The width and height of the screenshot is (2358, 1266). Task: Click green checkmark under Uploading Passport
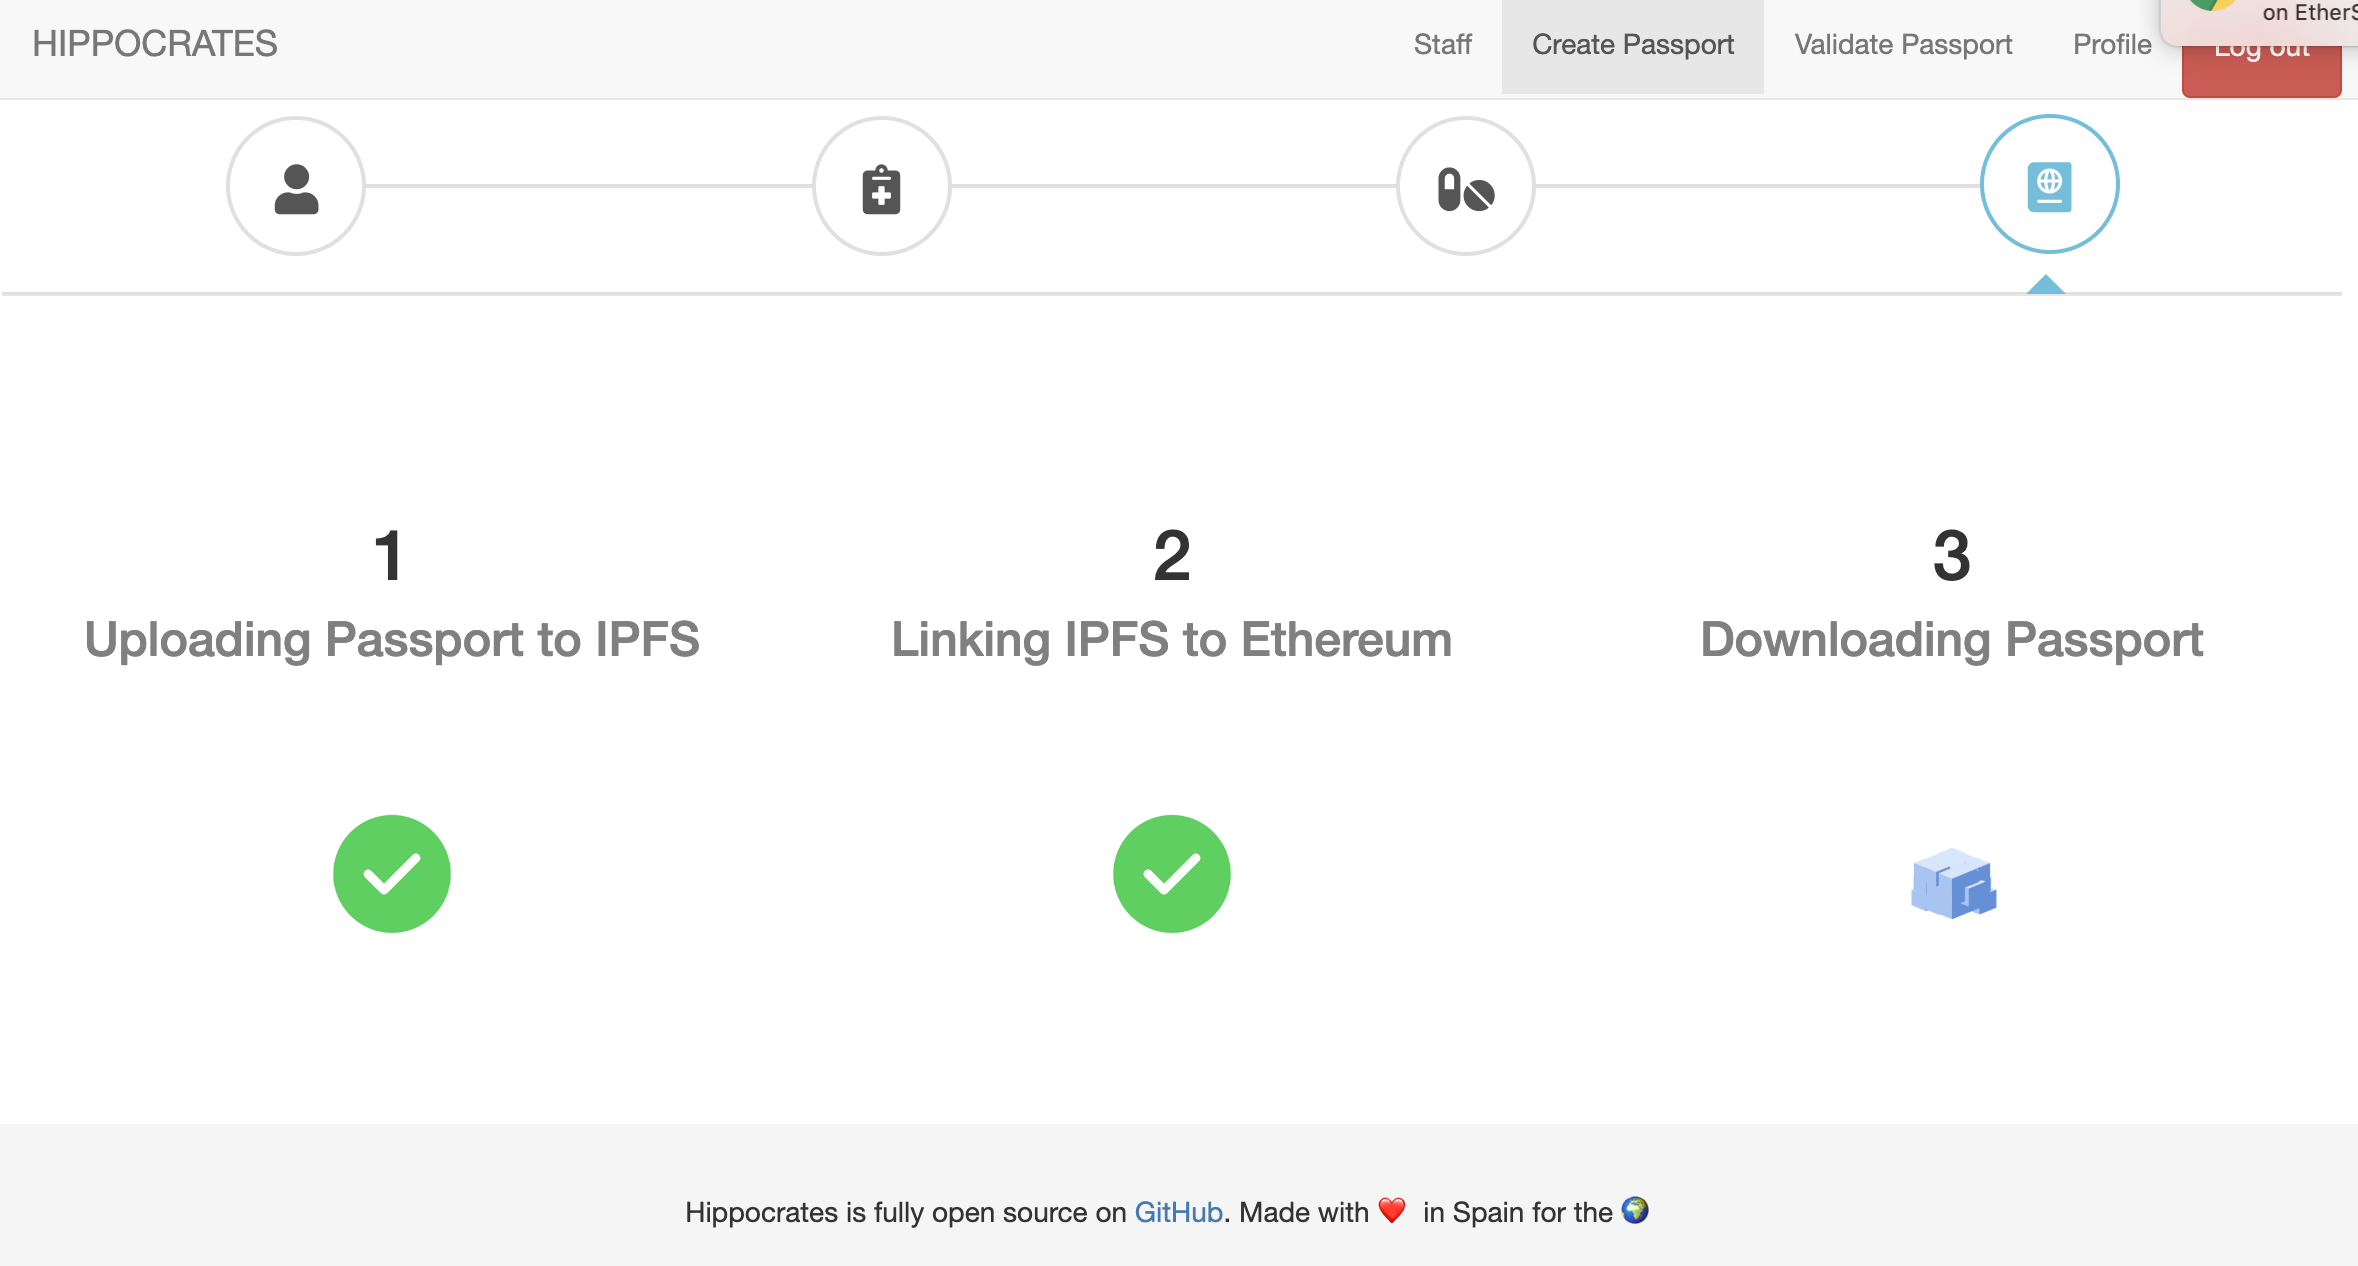pyautogui.click(x=392, y=874)
